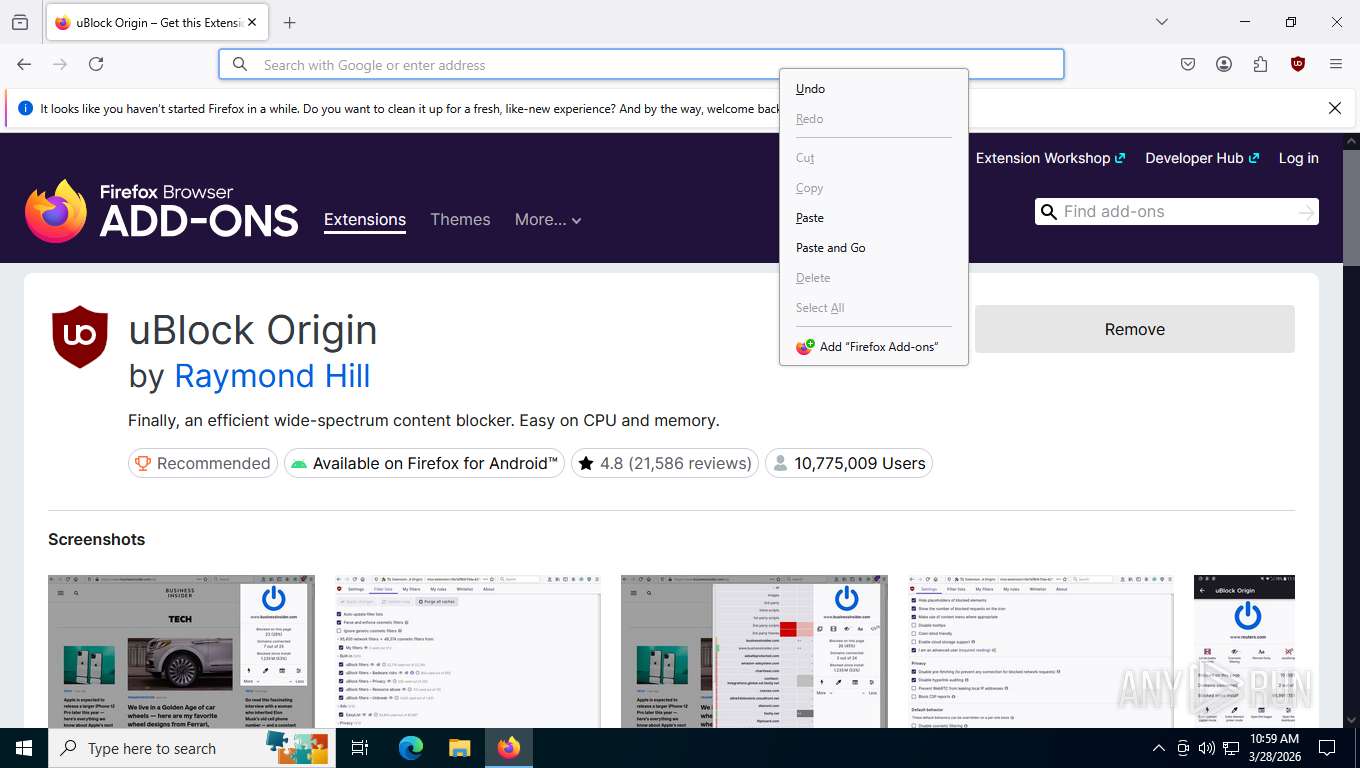Open the Firefox account icon
This screenshot has height=768, width=1360.
point(1224,64)
